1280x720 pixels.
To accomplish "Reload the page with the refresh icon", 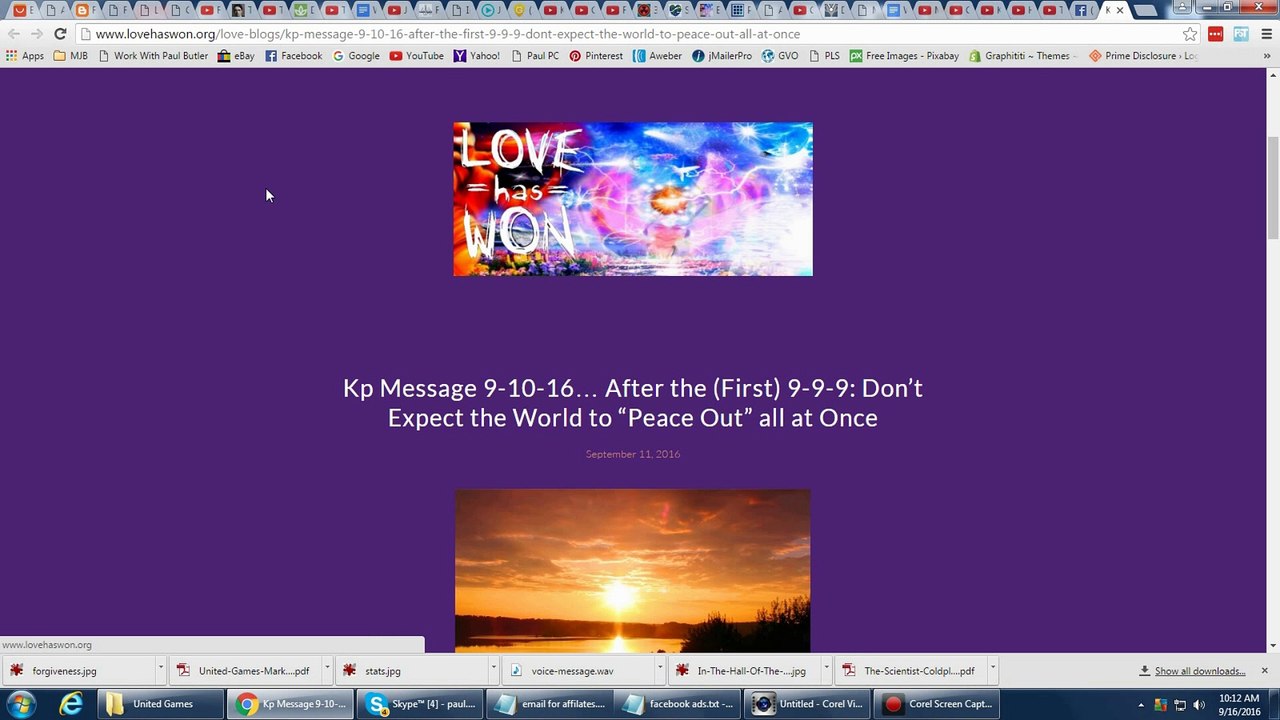I will (60, 34).
